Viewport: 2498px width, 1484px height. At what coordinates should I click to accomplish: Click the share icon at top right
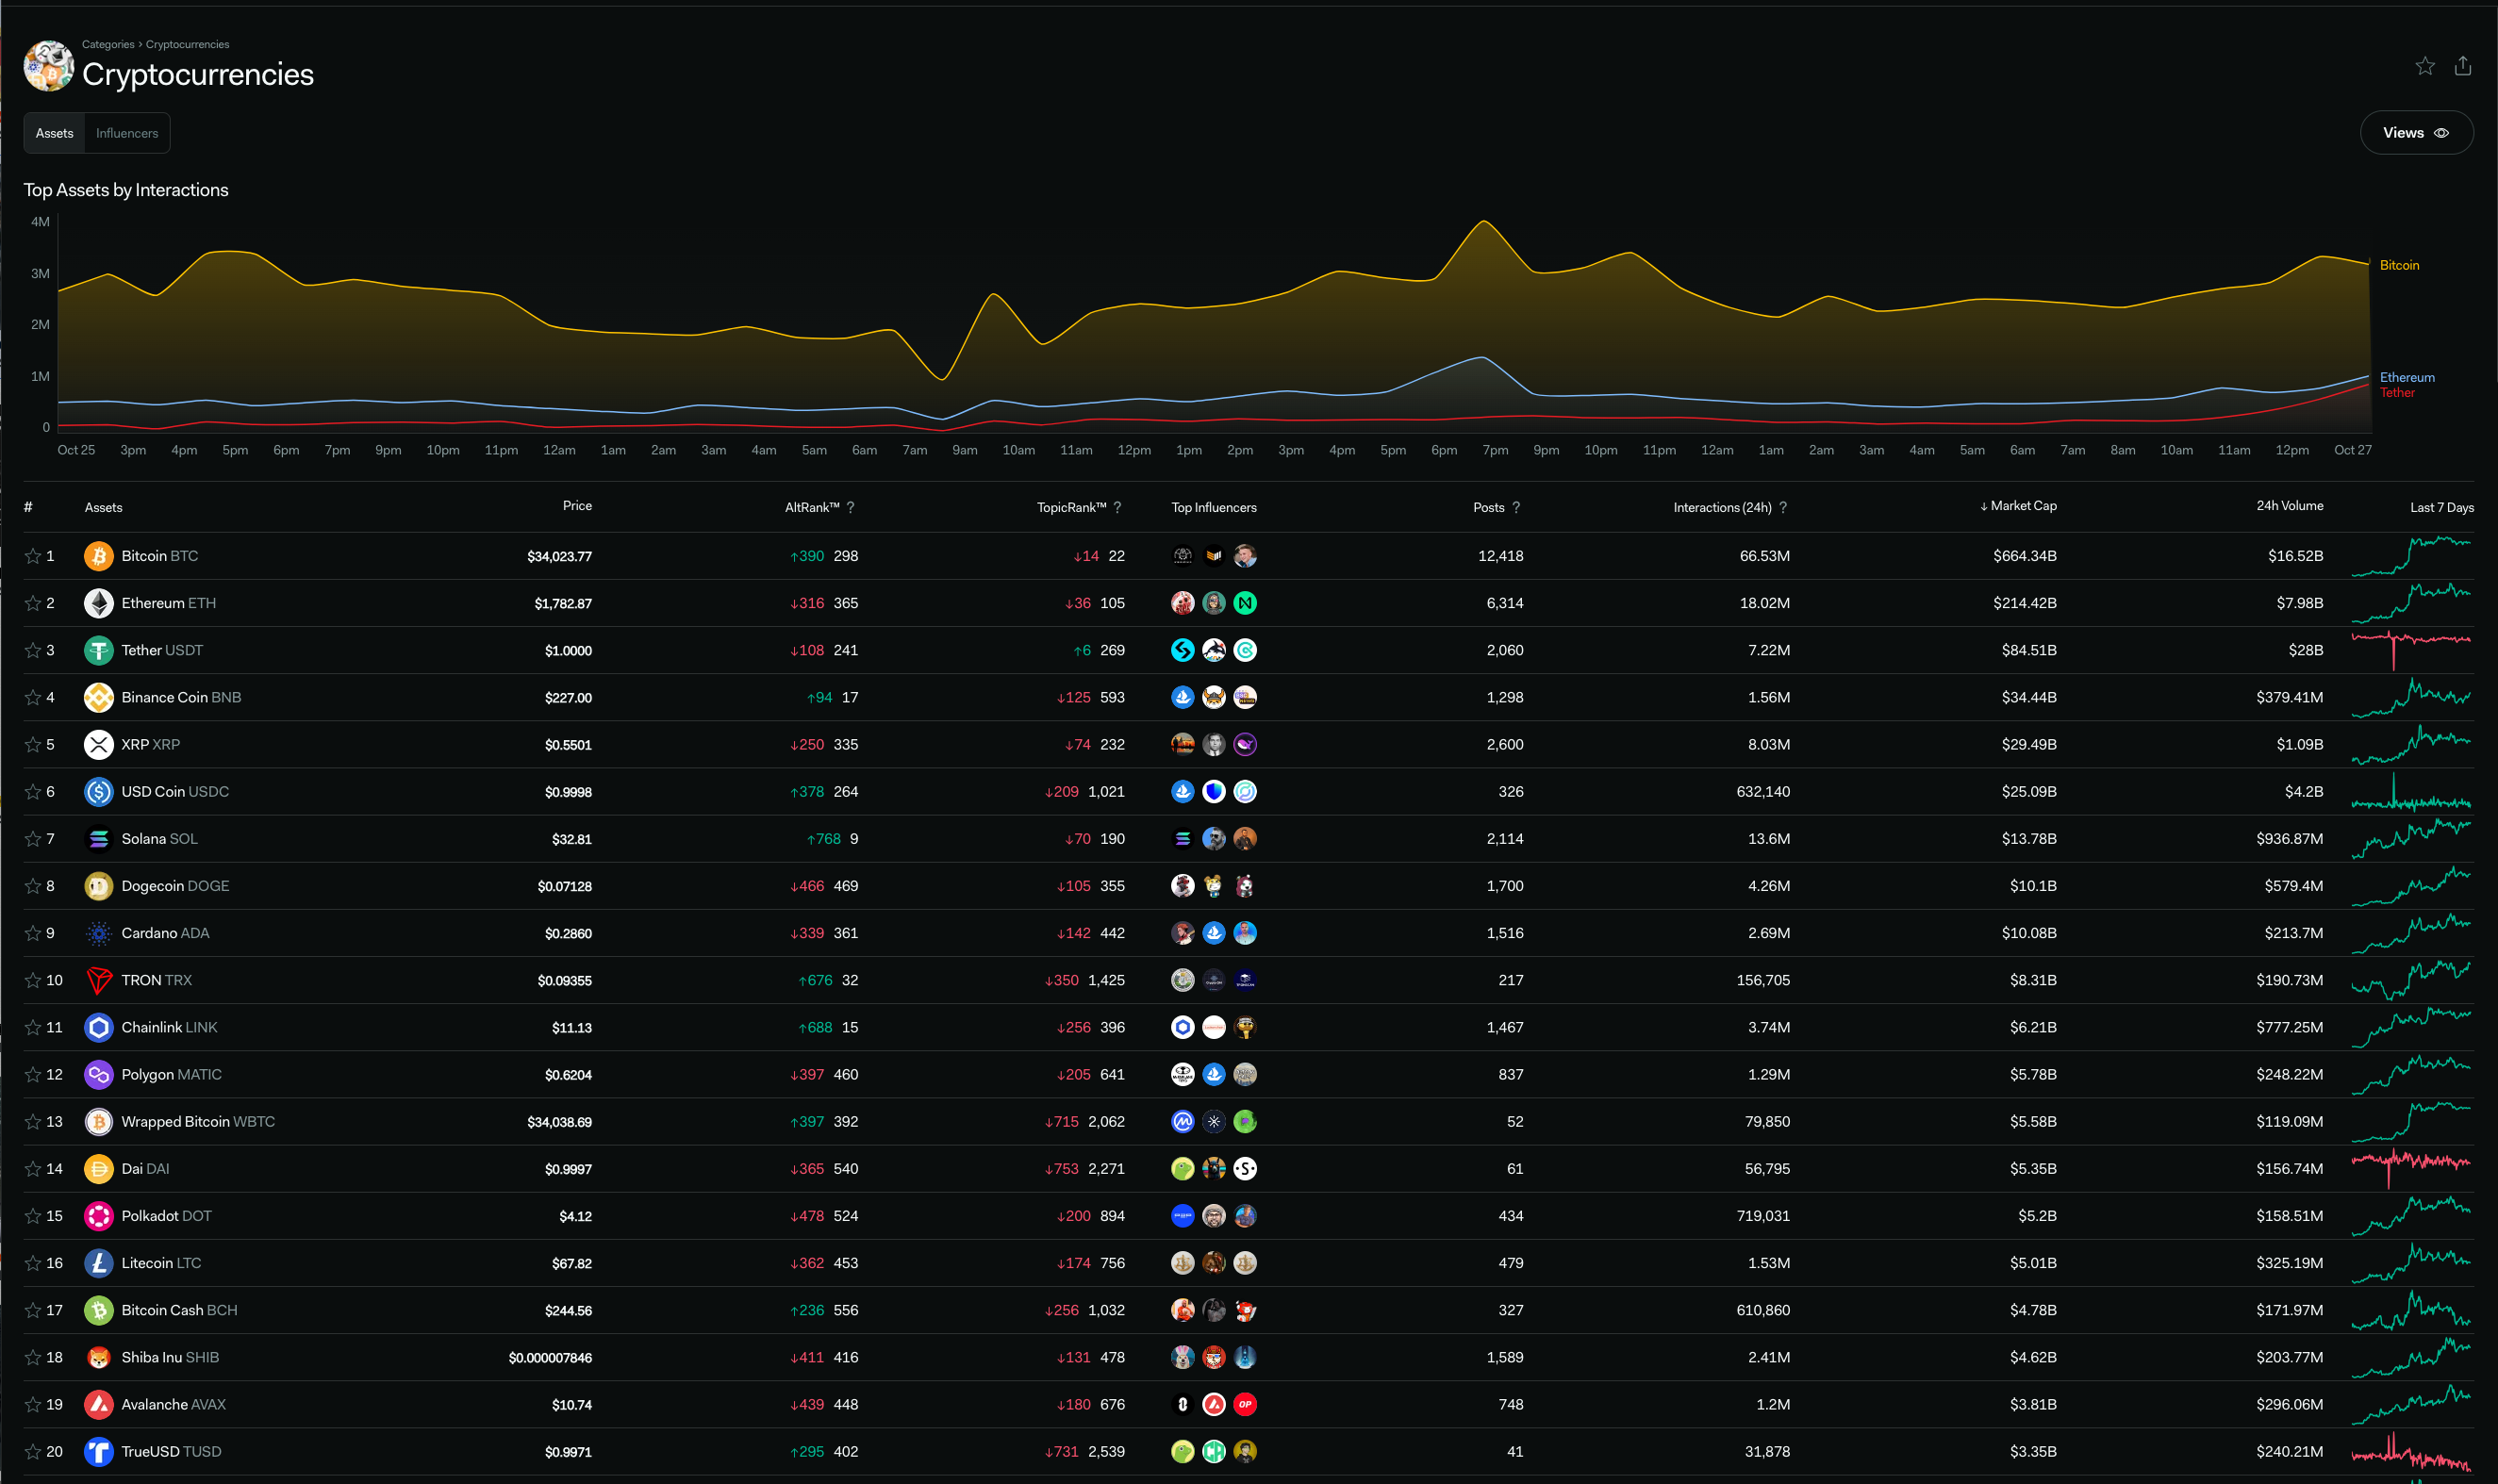pyautogui.click(x=2462, y=66)
